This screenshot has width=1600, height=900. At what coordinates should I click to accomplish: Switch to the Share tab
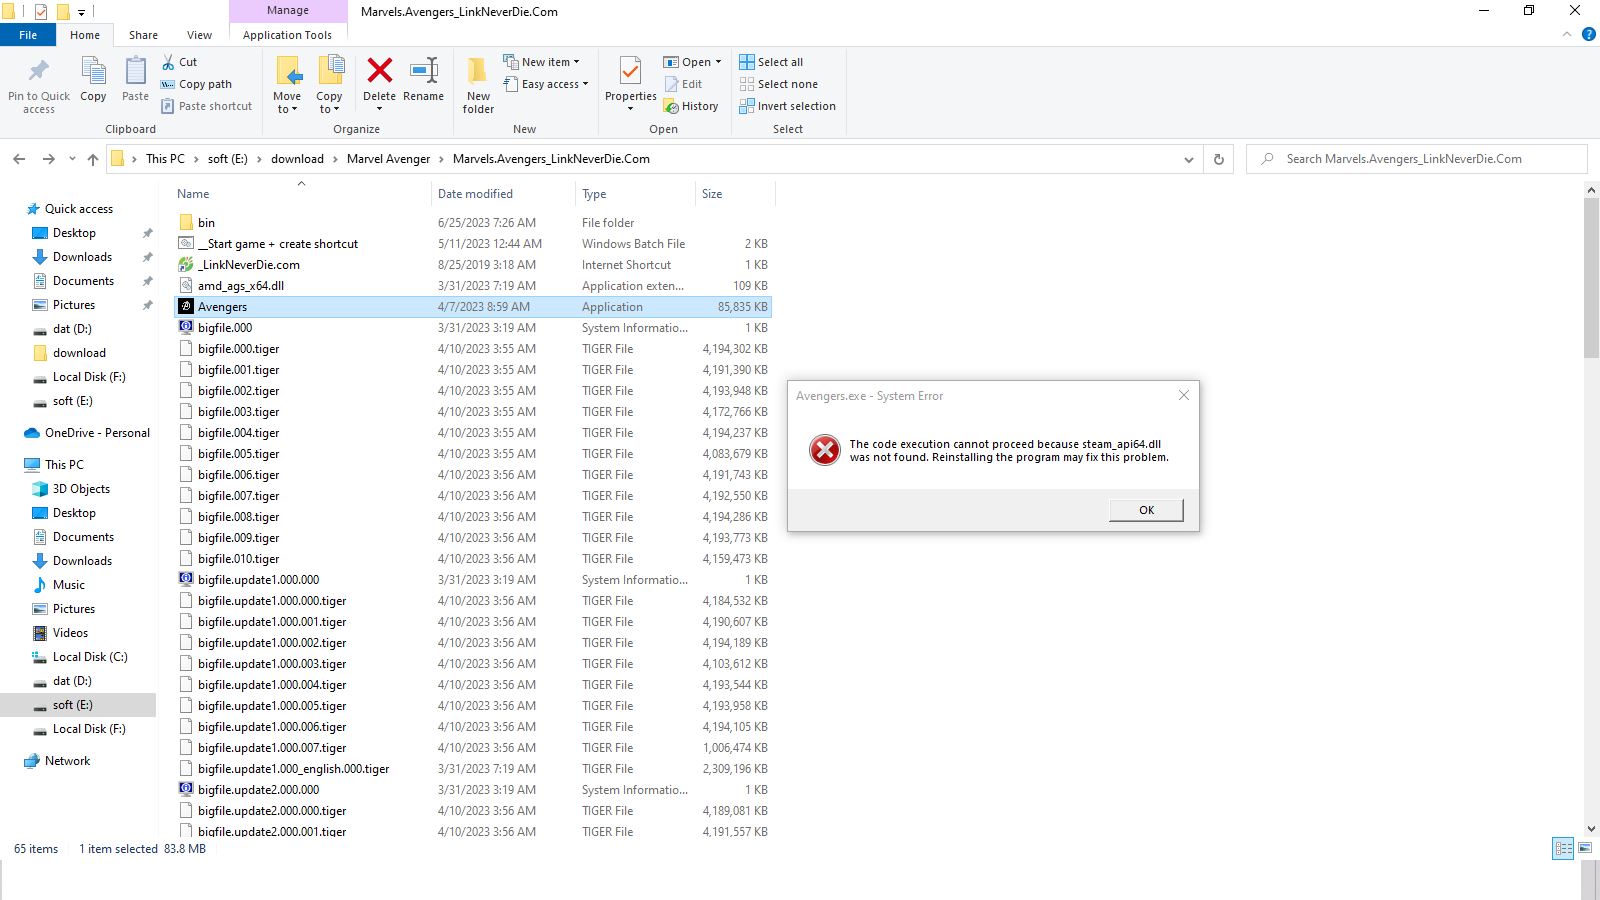[x=143, y=34]
